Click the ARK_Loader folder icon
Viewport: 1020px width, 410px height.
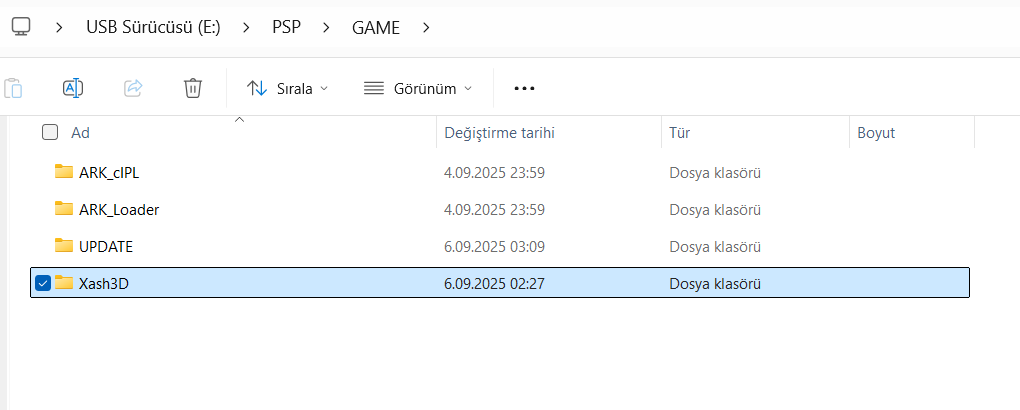pos(64,209)
